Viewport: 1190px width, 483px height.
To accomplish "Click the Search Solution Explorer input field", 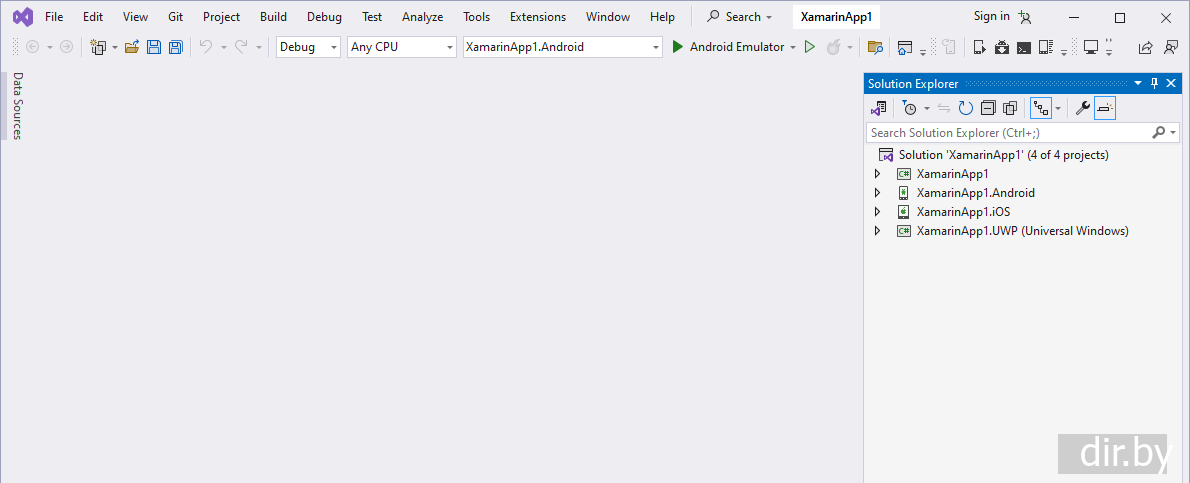I will 1022,133.
